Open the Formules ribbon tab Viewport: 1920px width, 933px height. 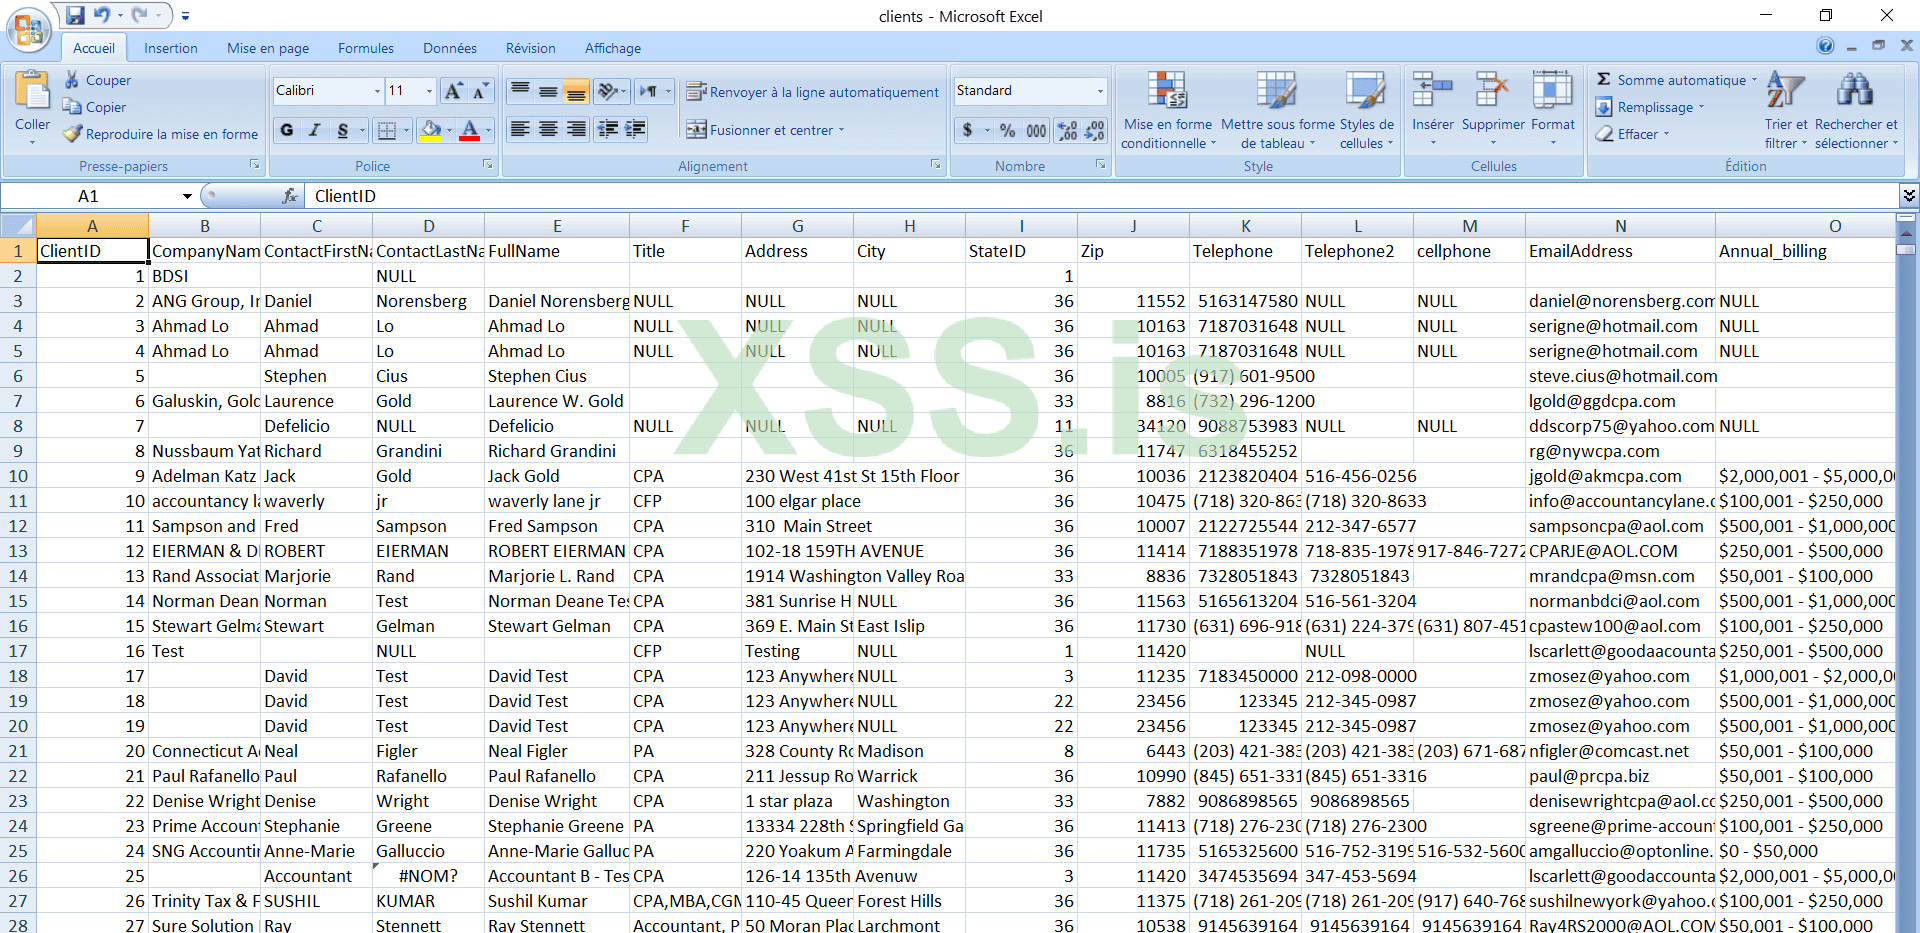365,48
